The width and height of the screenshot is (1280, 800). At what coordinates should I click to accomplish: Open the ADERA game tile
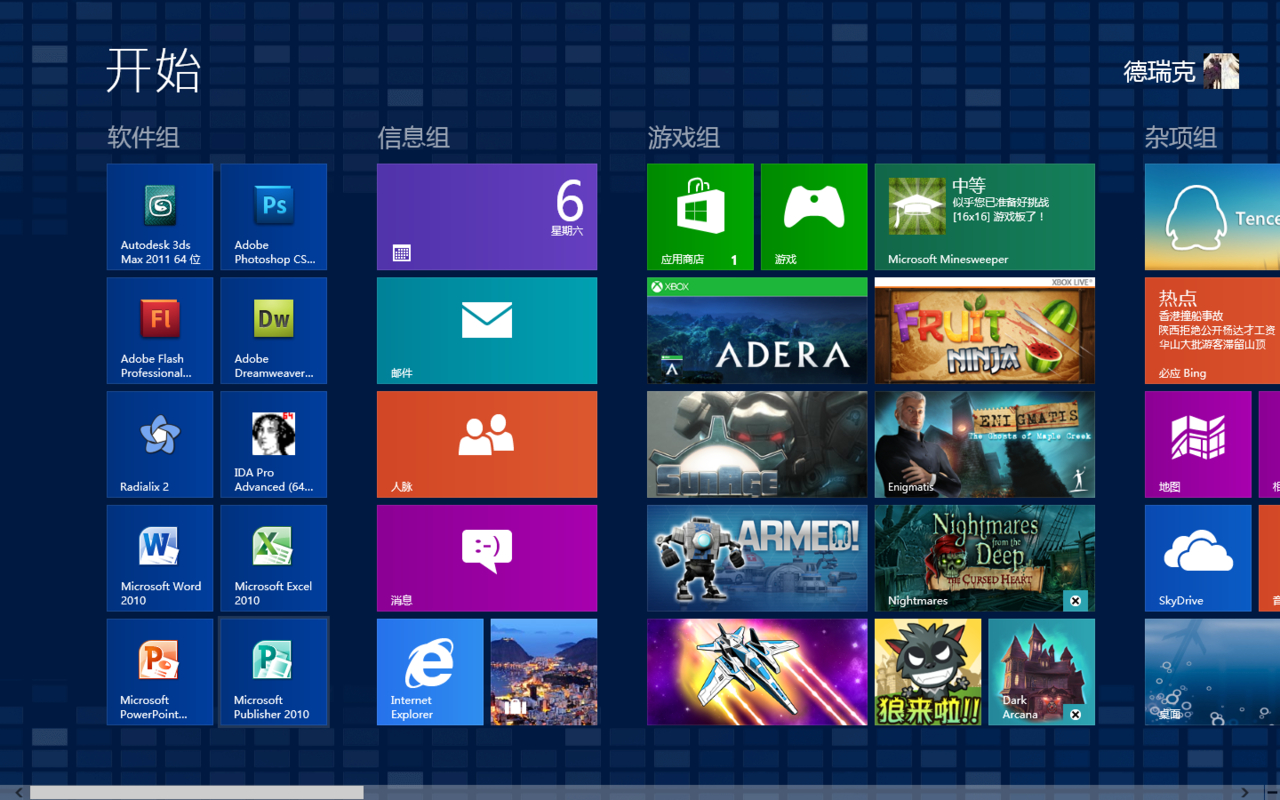757,331
